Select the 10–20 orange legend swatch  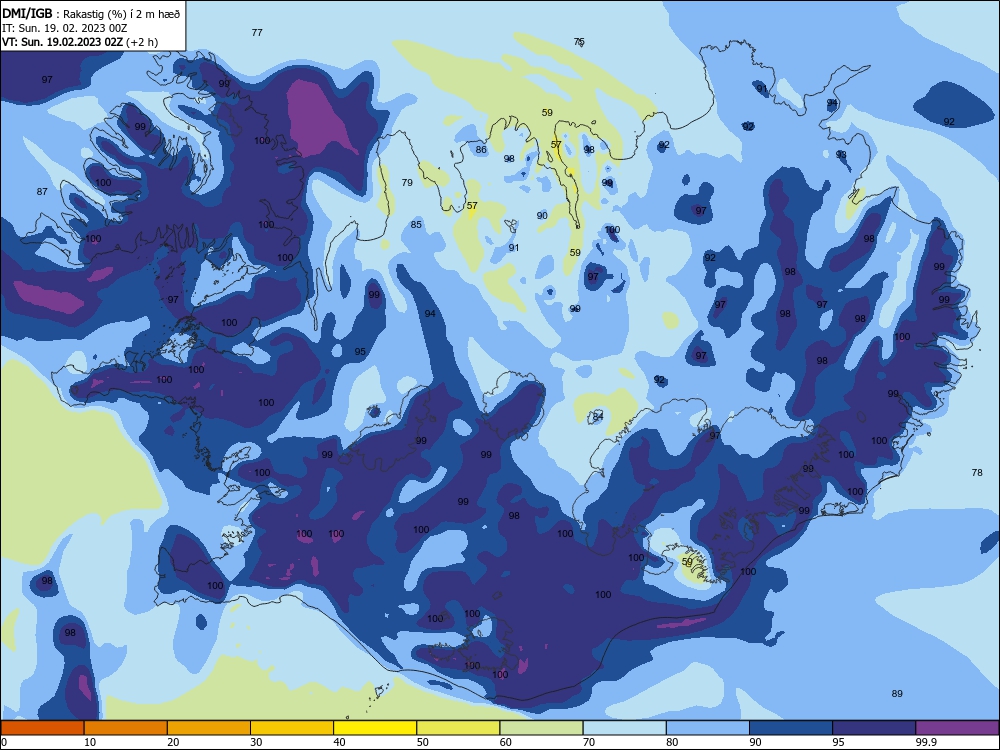tap(126, 728)
